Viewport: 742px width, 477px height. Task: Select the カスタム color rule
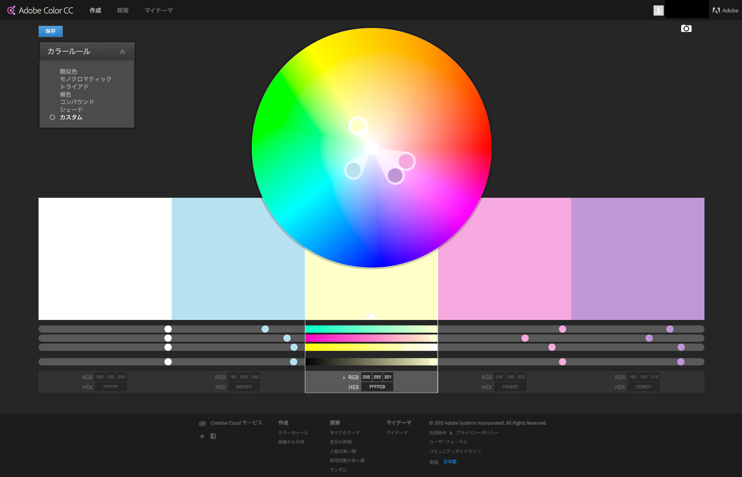click(x=71, y=117)
